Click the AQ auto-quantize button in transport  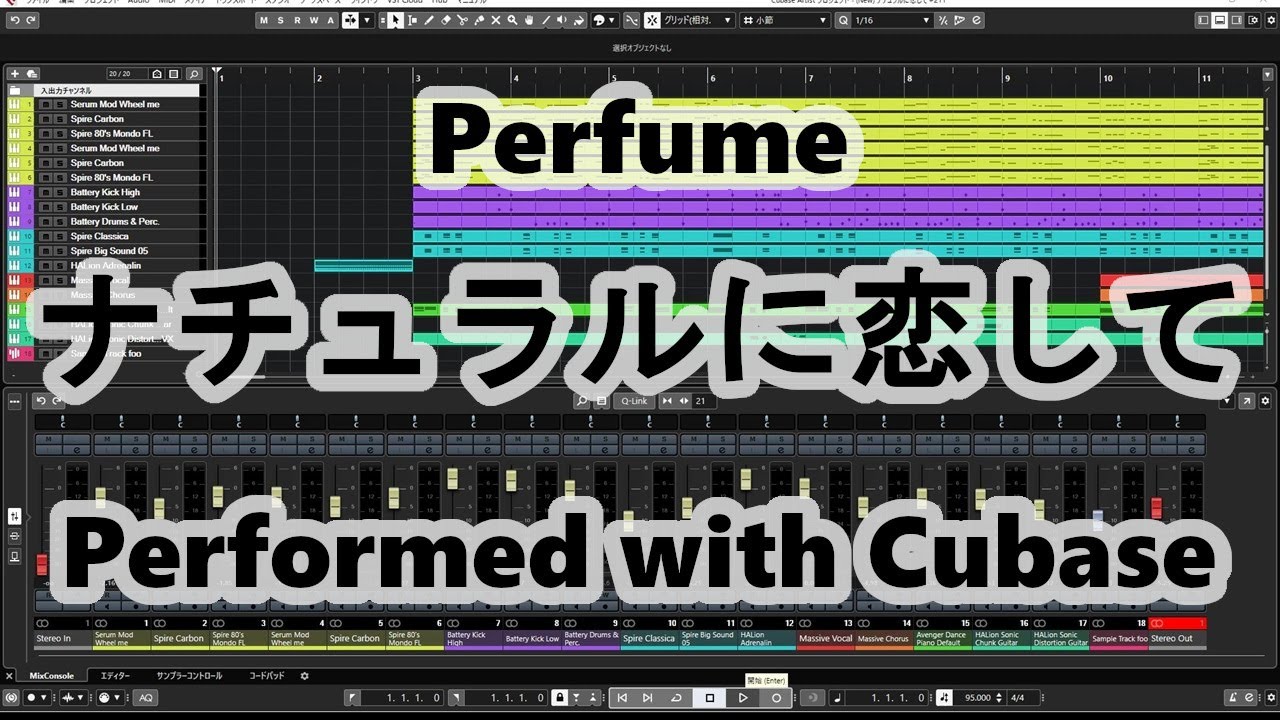pyautogui.click(x=145, y=697)
